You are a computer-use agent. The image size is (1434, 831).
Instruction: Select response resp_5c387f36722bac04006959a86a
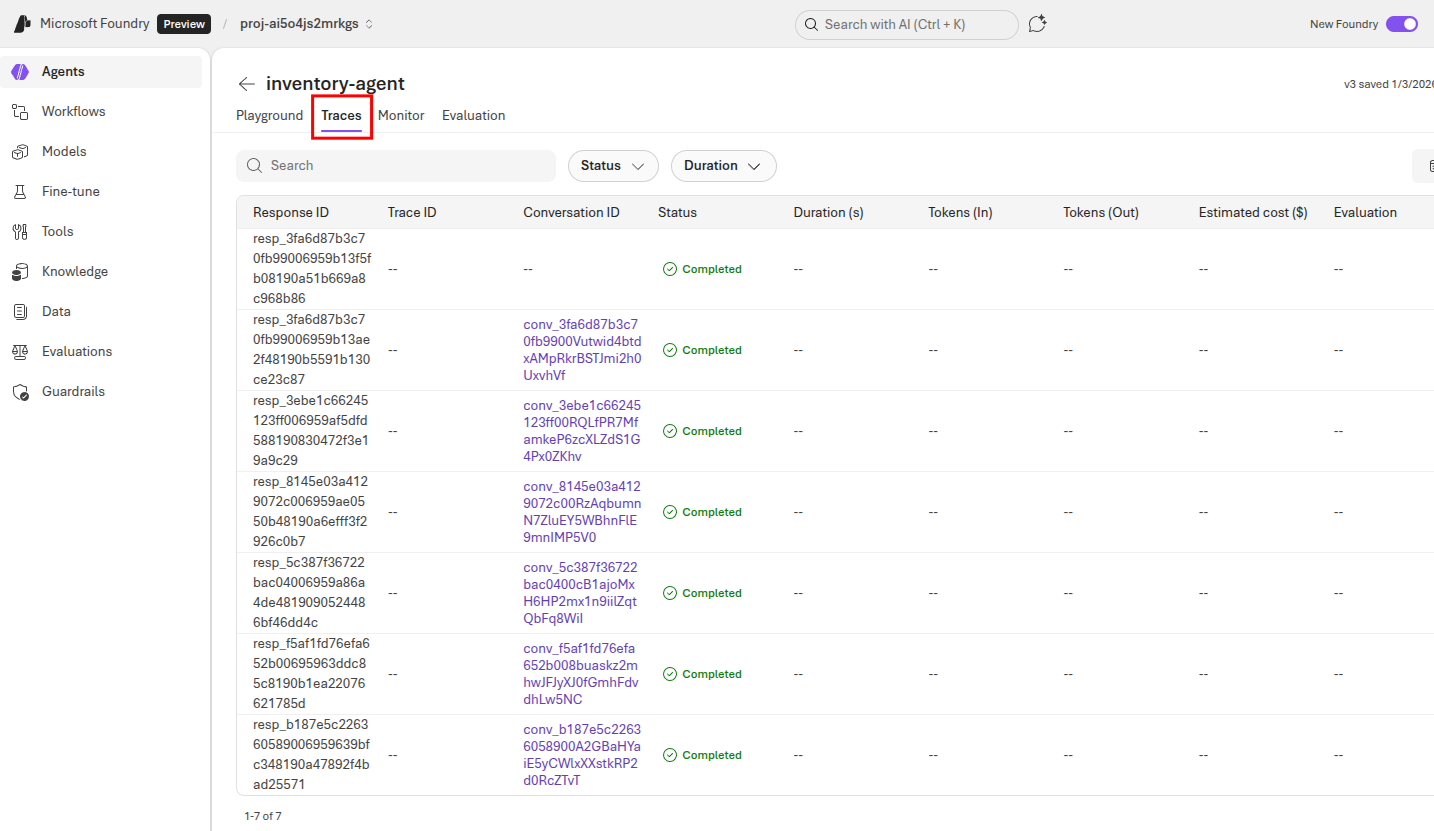pos(311,593)
